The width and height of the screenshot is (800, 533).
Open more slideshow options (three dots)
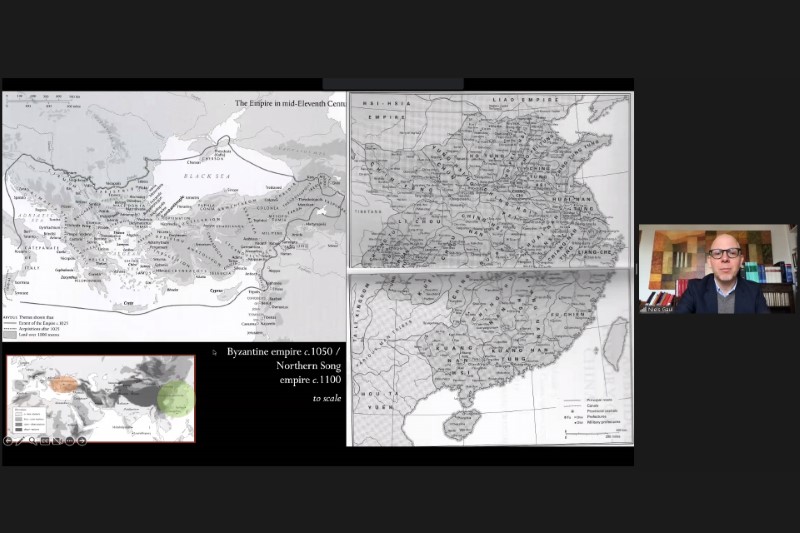pos(70,441)
